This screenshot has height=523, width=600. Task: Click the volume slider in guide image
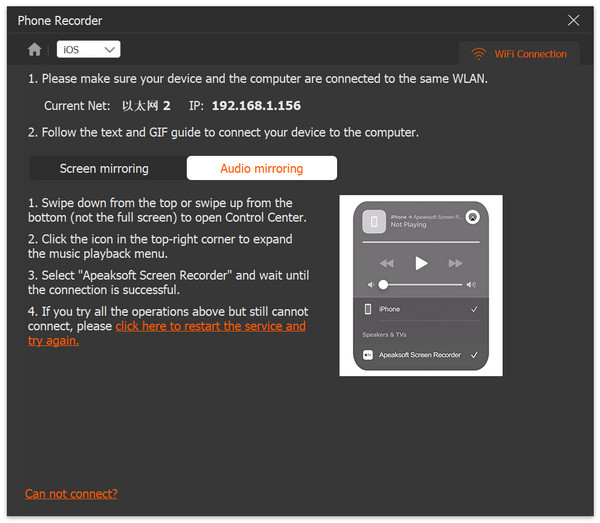click(x=421, y=285)
